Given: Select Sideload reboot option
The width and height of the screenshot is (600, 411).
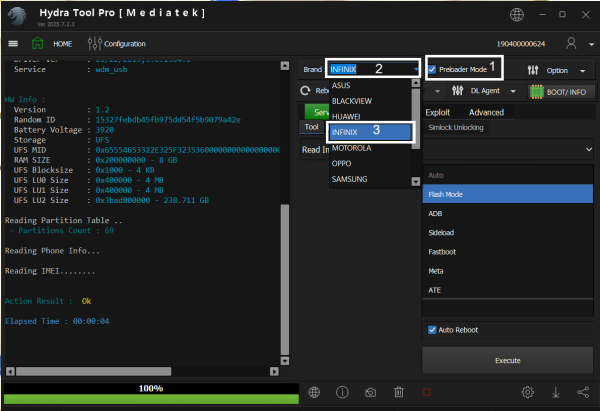Looking at the screenshot, I should (x=507, y=232).
